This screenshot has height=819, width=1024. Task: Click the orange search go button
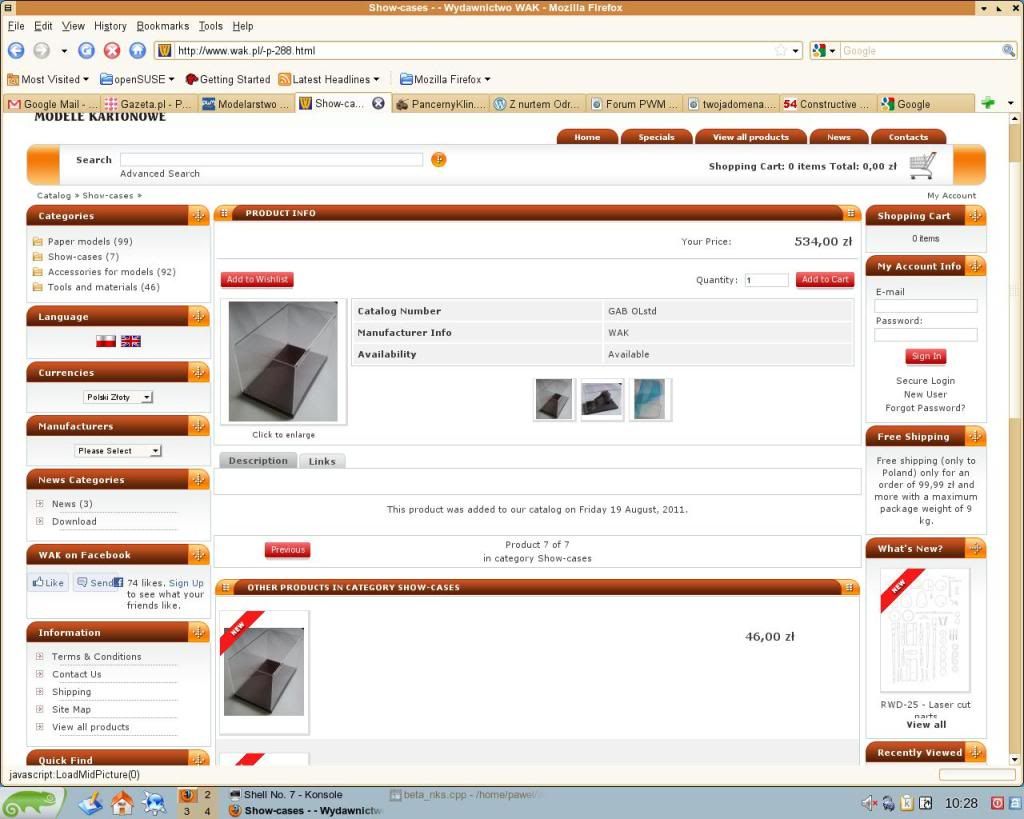pos(438,160)
